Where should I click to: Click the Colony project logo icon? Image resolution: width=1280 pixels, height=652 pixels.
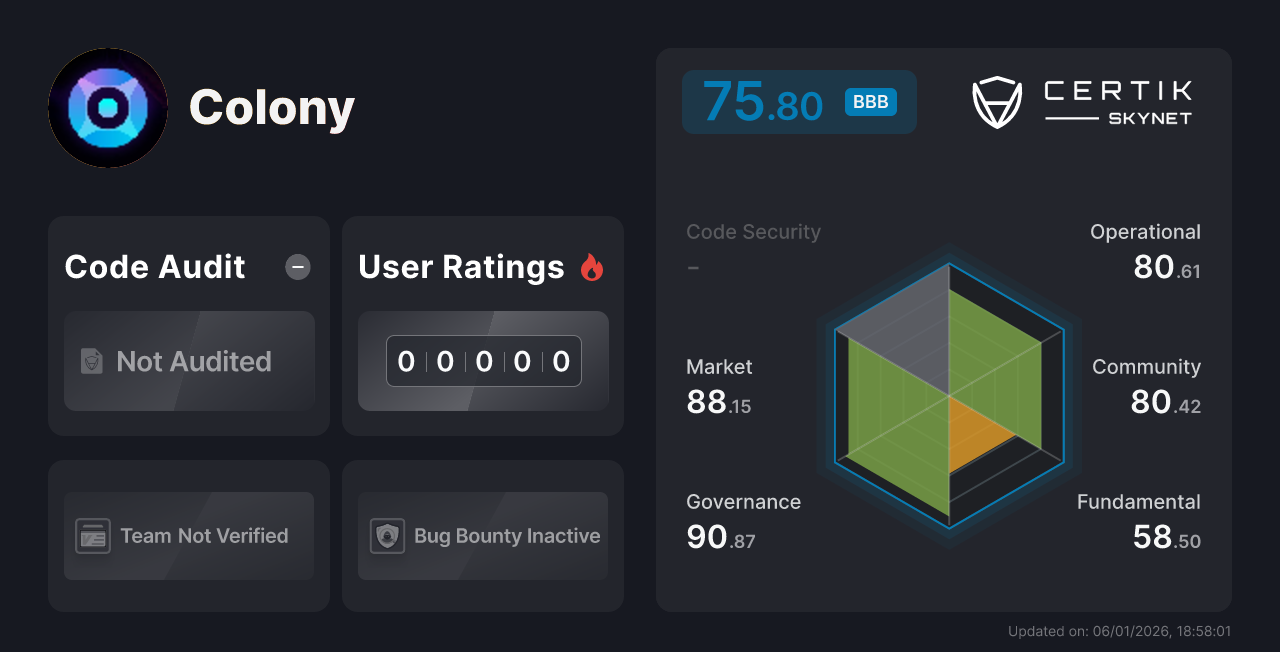107,107
